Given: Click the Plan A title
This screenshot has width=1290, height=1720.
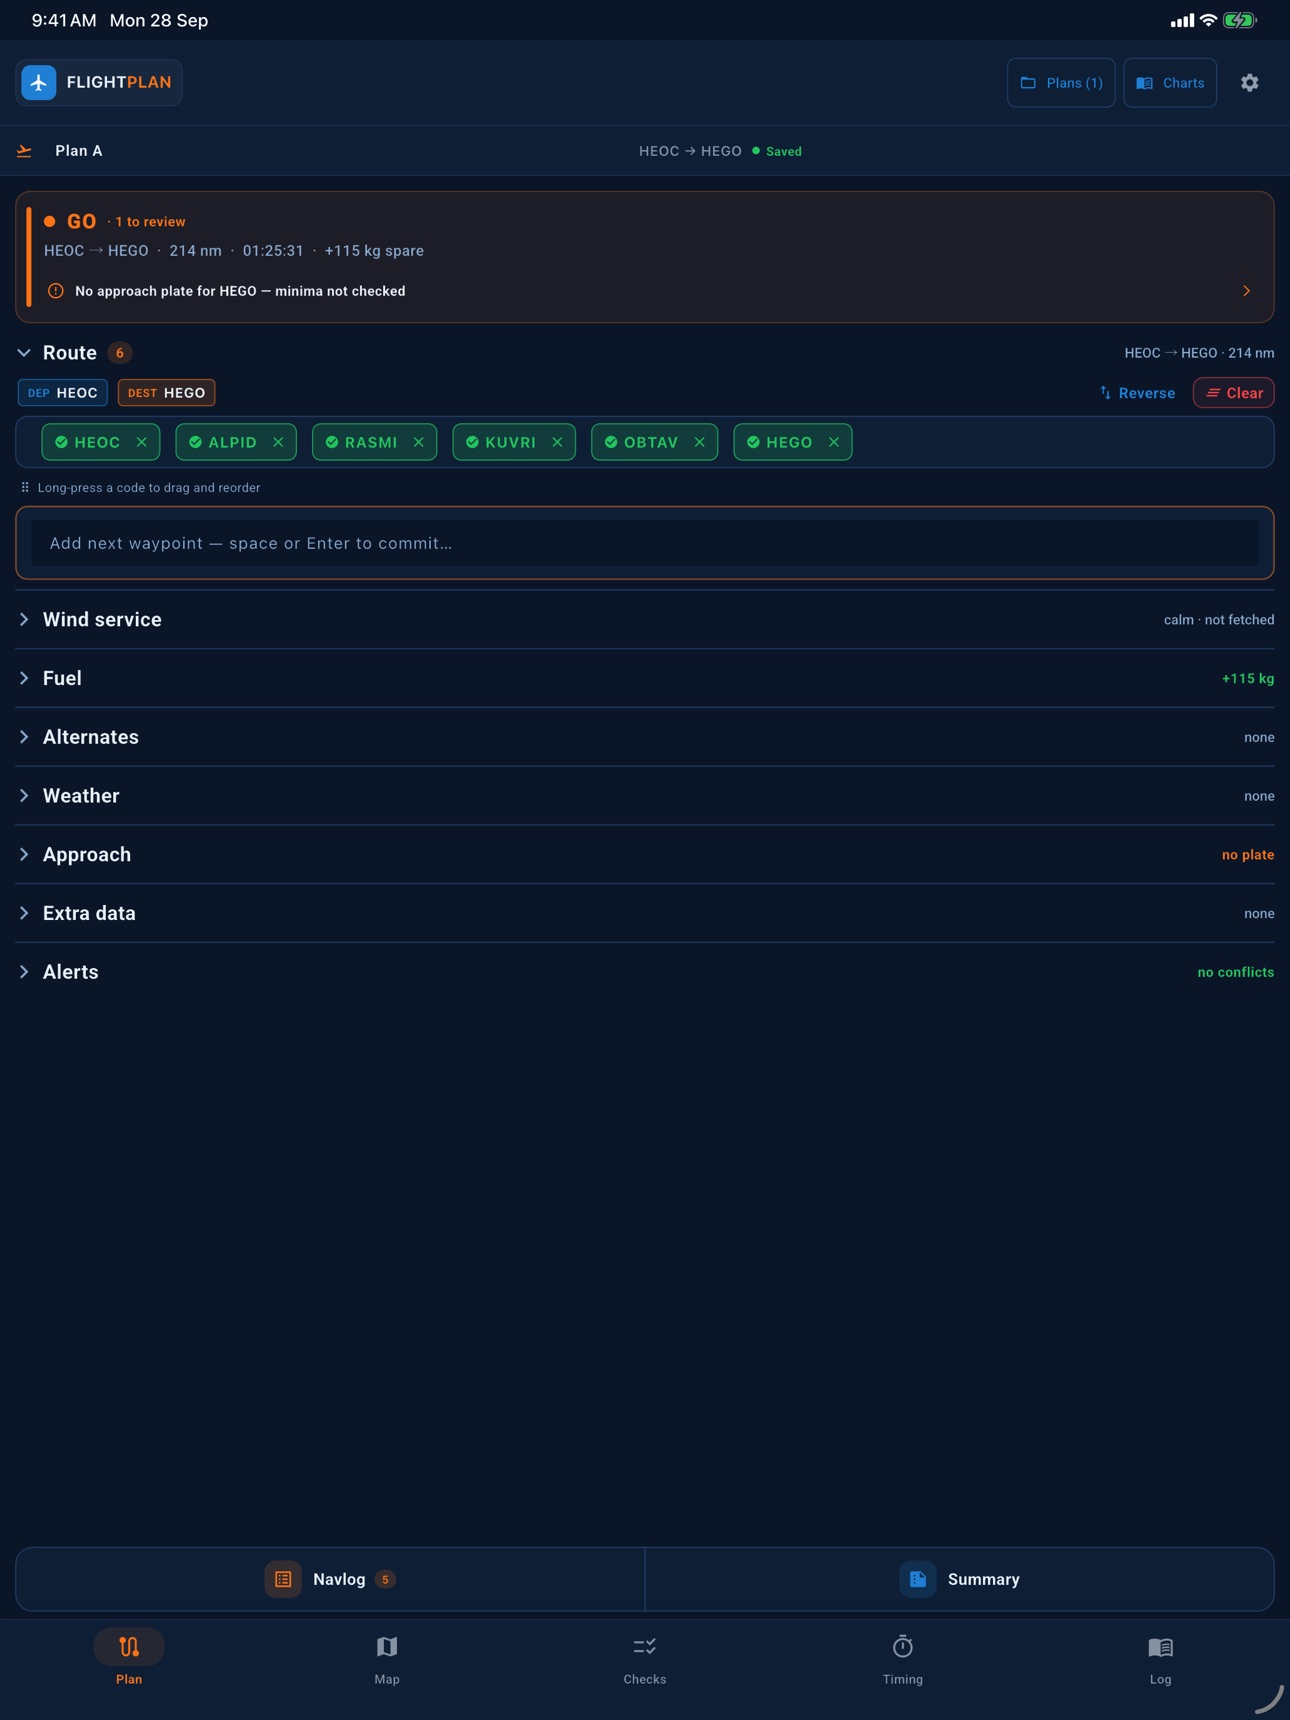Looking at the screenshot, I should pyautogui.click(x=79, y=151).
